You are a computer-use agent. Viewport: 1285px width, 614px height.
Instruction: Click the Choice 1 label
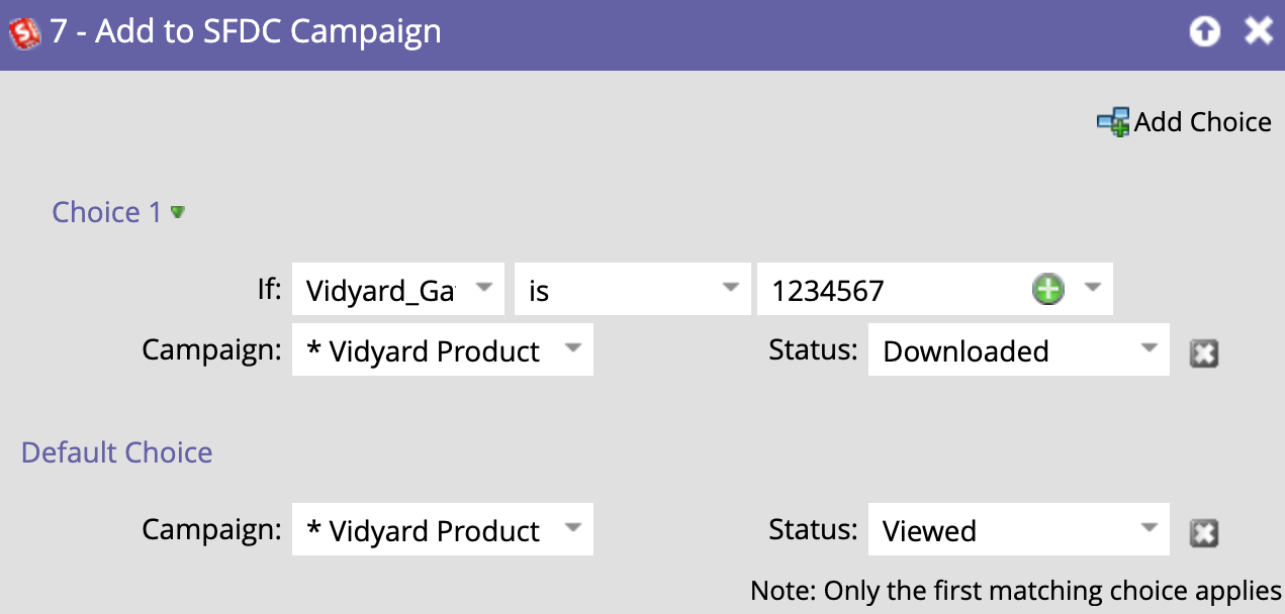[106, 212]
